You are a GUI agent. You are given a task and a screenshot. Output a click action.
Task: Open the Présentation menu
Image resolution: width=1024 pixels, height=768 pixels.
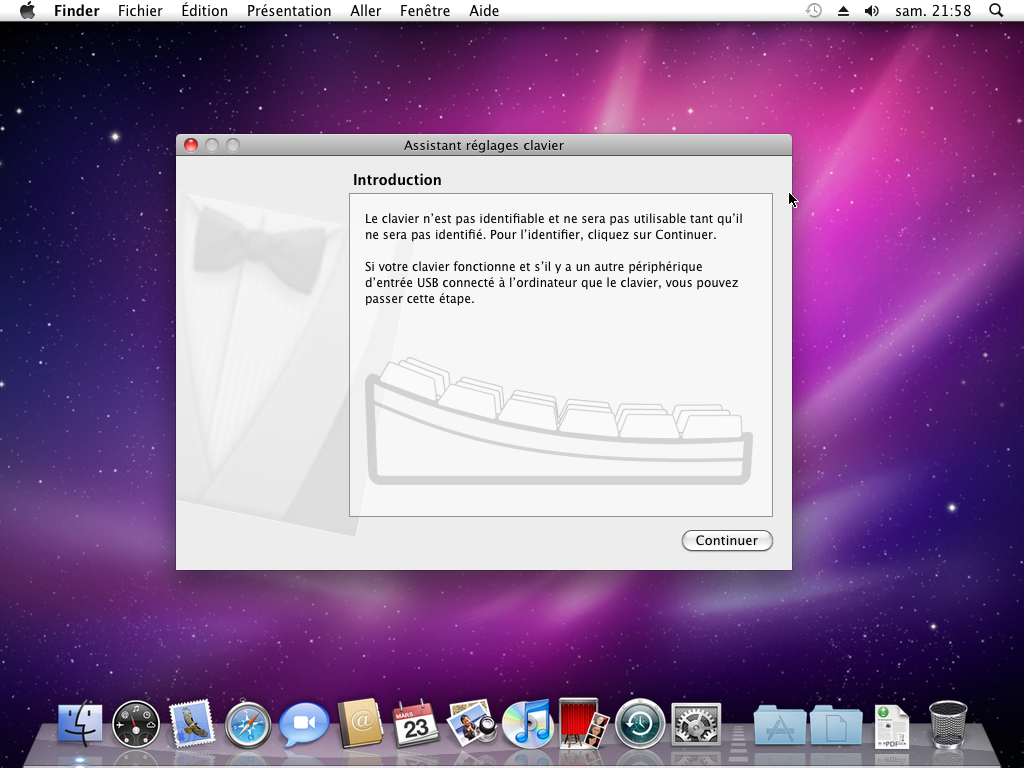[289, 11]
